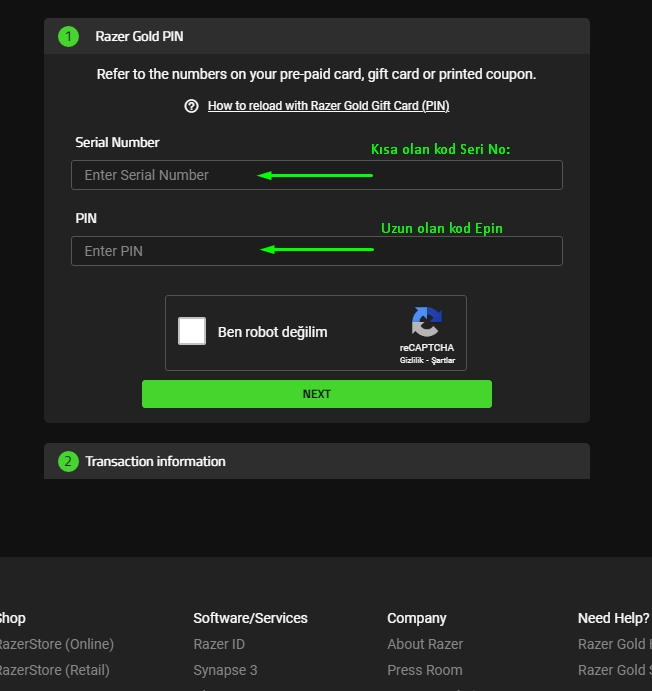This screenshot has width=652, height=691.
Task: Click the question mark help icon
Action: pyautogui.click(x=191, y=106)
